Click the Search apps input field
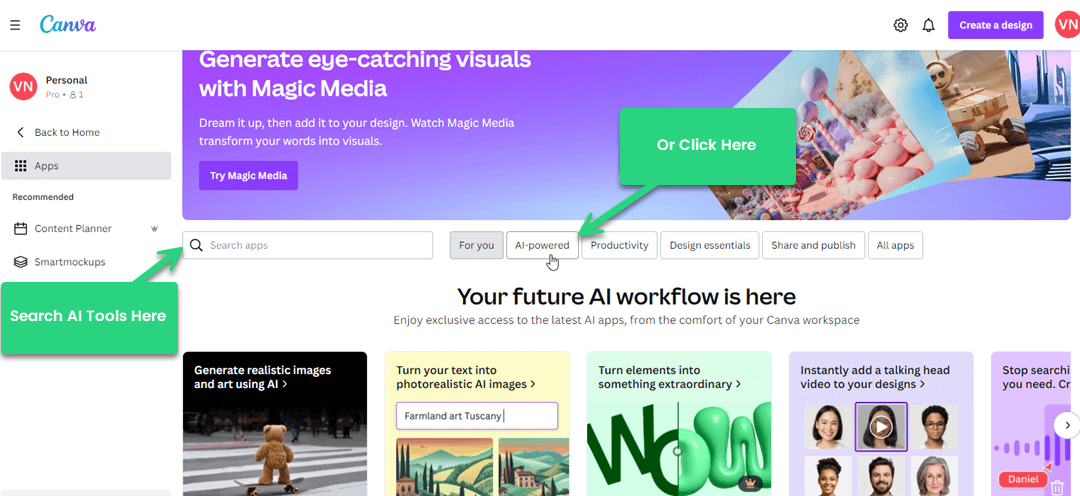 308,245
